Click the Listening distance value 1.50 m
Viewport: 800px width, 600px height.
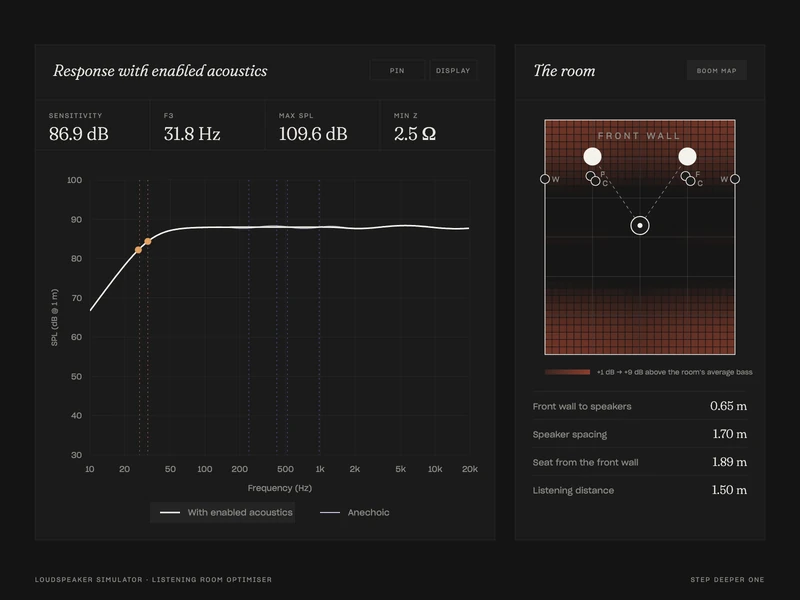tap(729, 490)
